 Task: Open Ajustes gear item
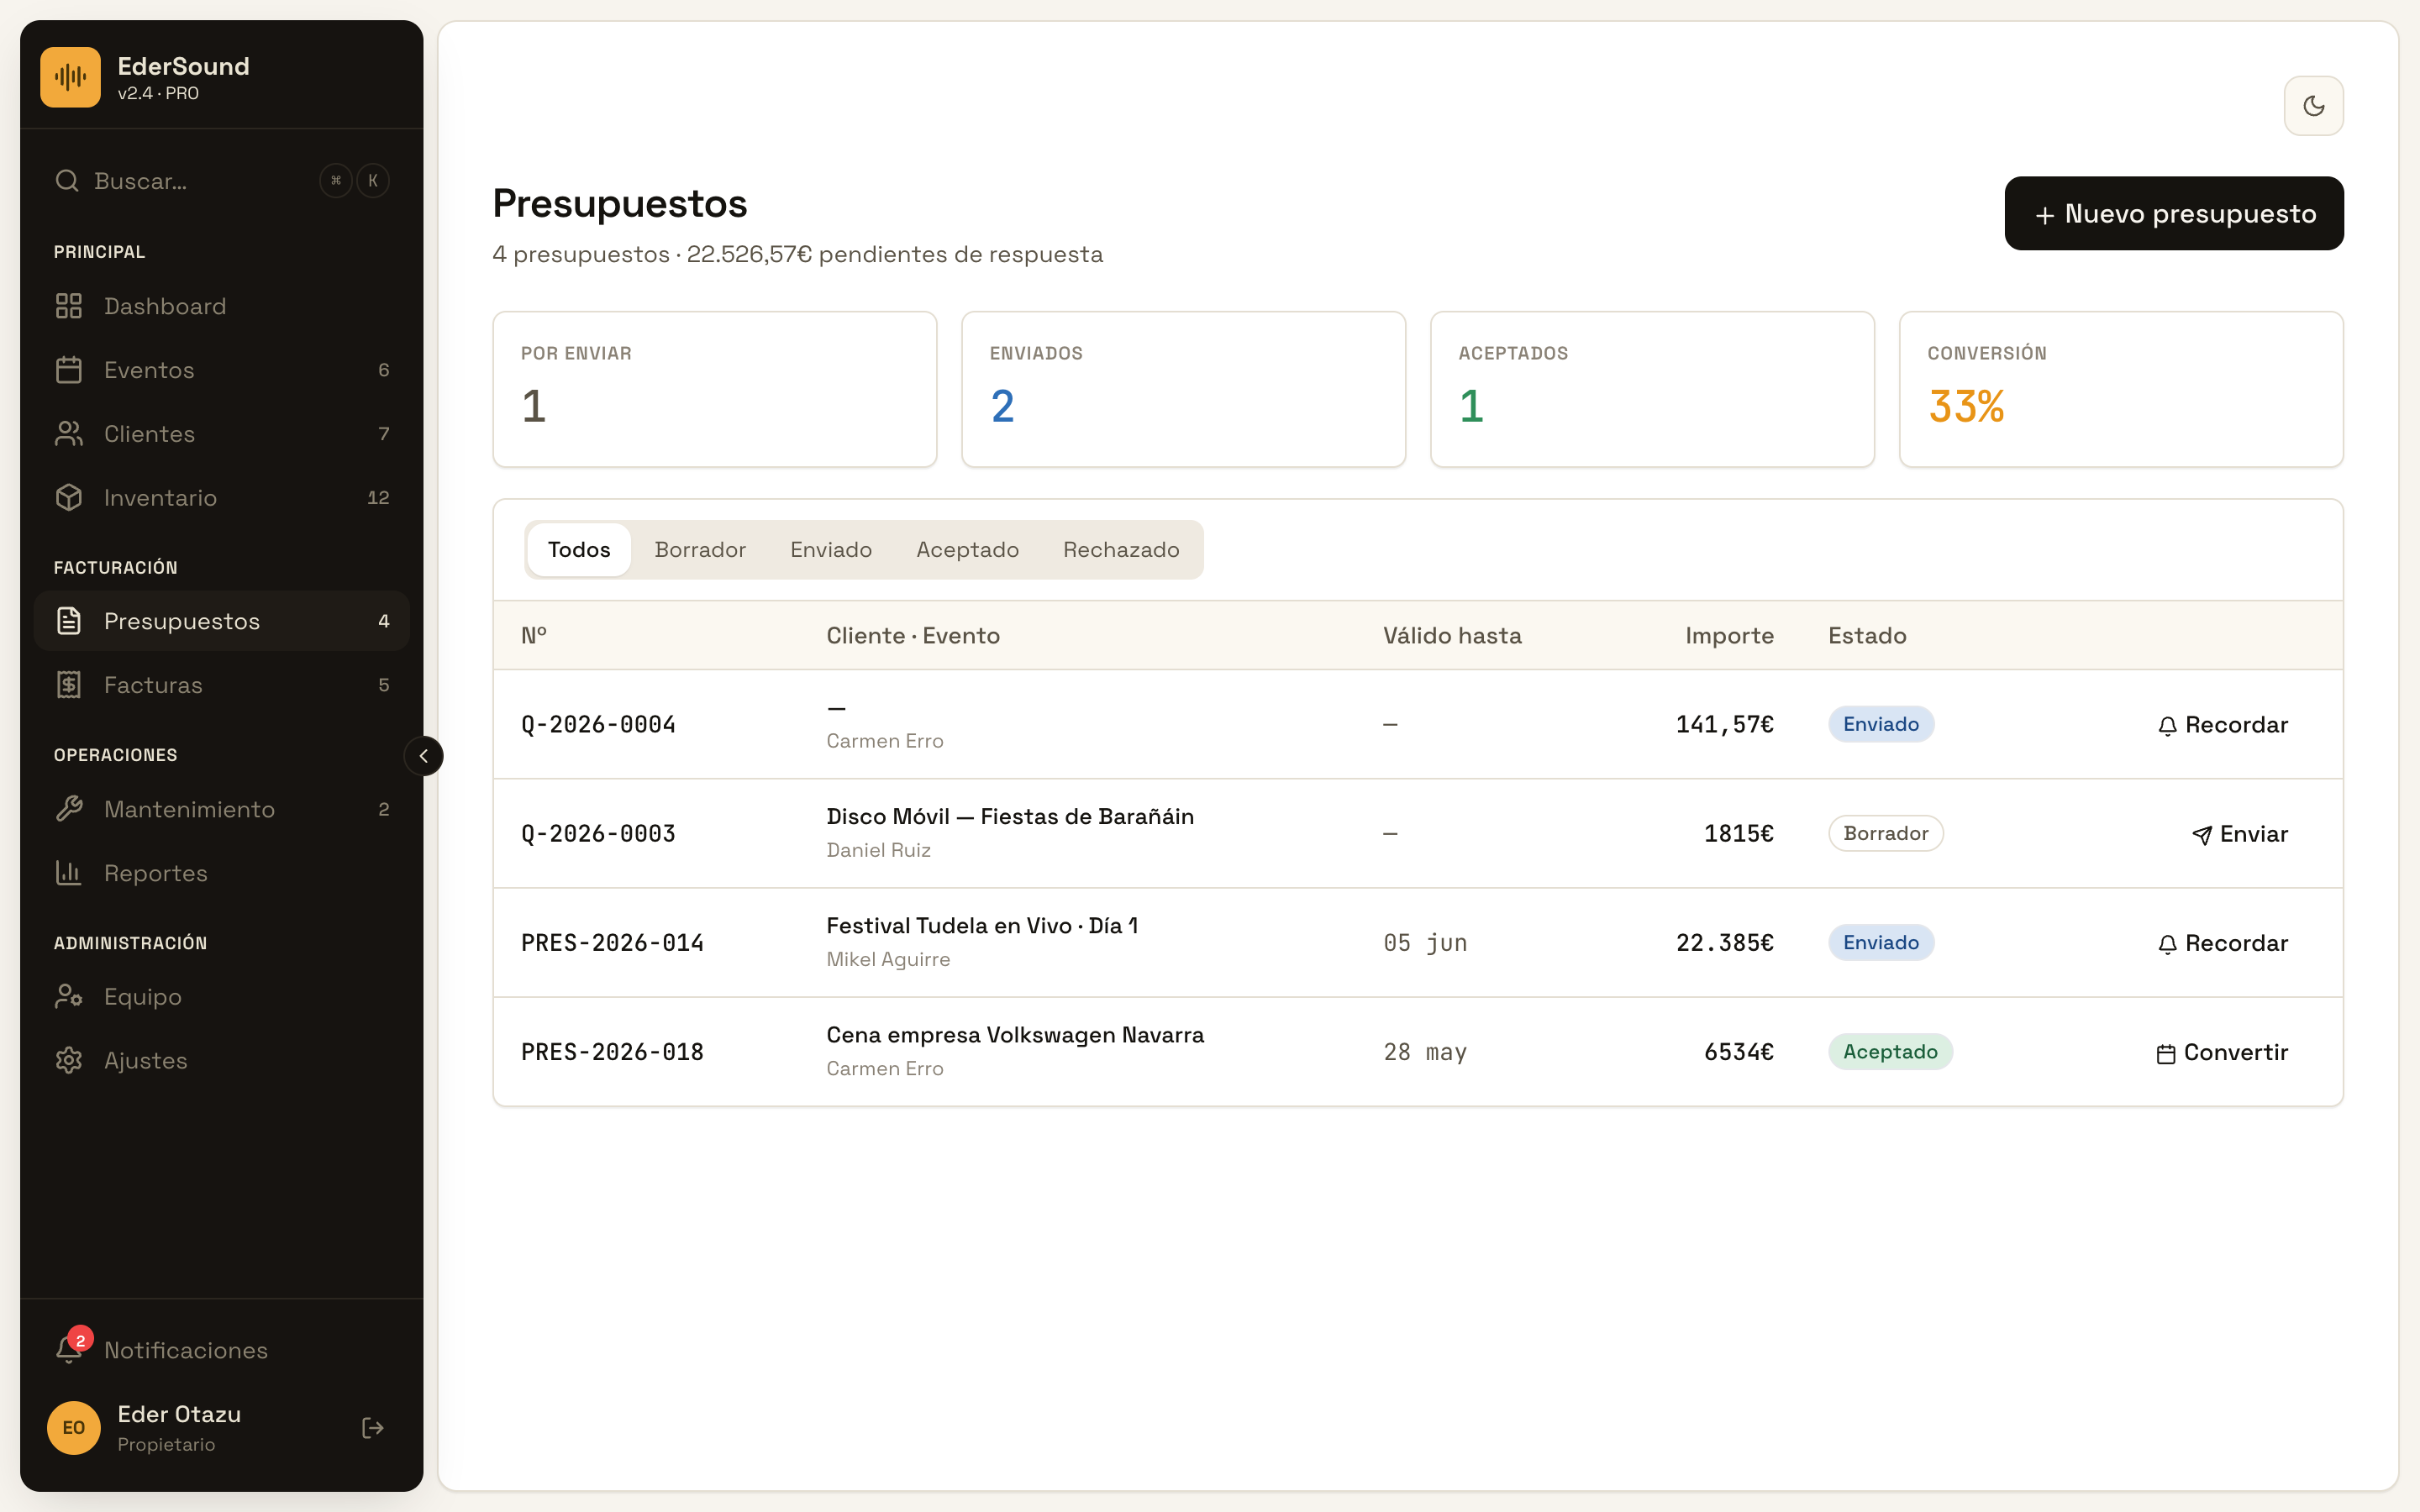click(x=222, y=1061)
